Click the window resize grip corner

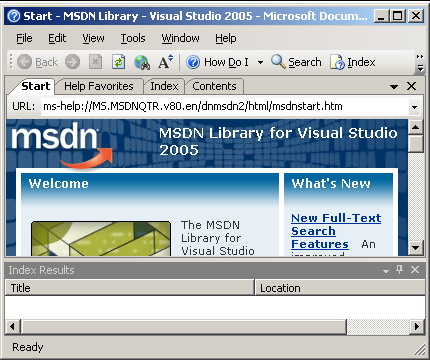click(x=420, y=350)
